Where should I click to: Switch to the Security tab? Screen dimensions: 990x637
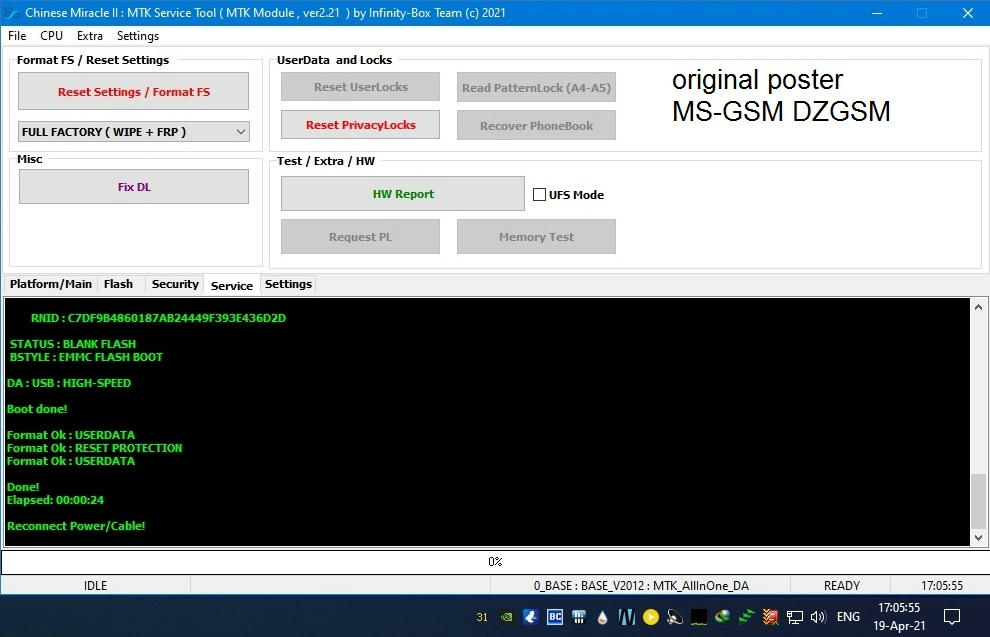pyautogui.click(x=175, y=284)
